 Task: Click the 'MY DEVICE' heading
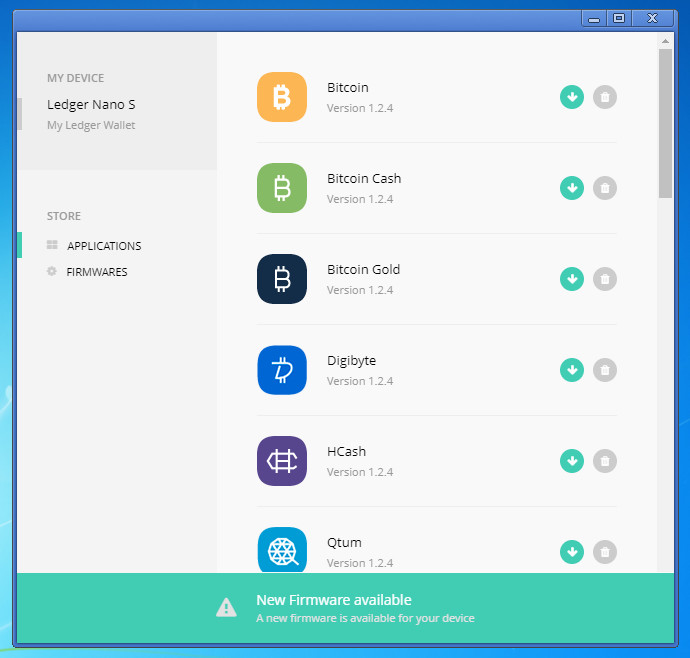(x=76, y=78)
